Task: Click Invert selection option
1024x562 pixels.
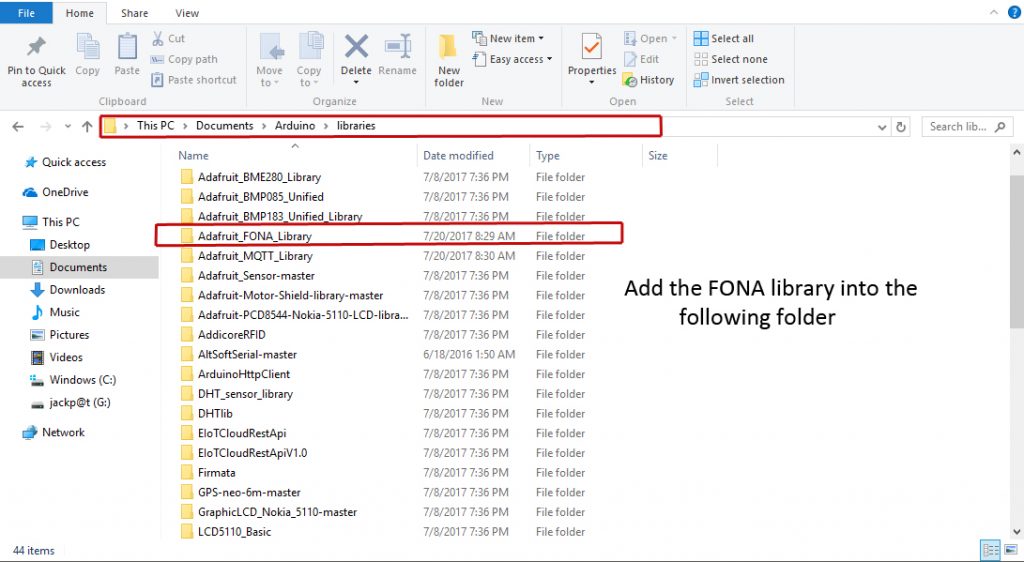Action: click(738, 80)
